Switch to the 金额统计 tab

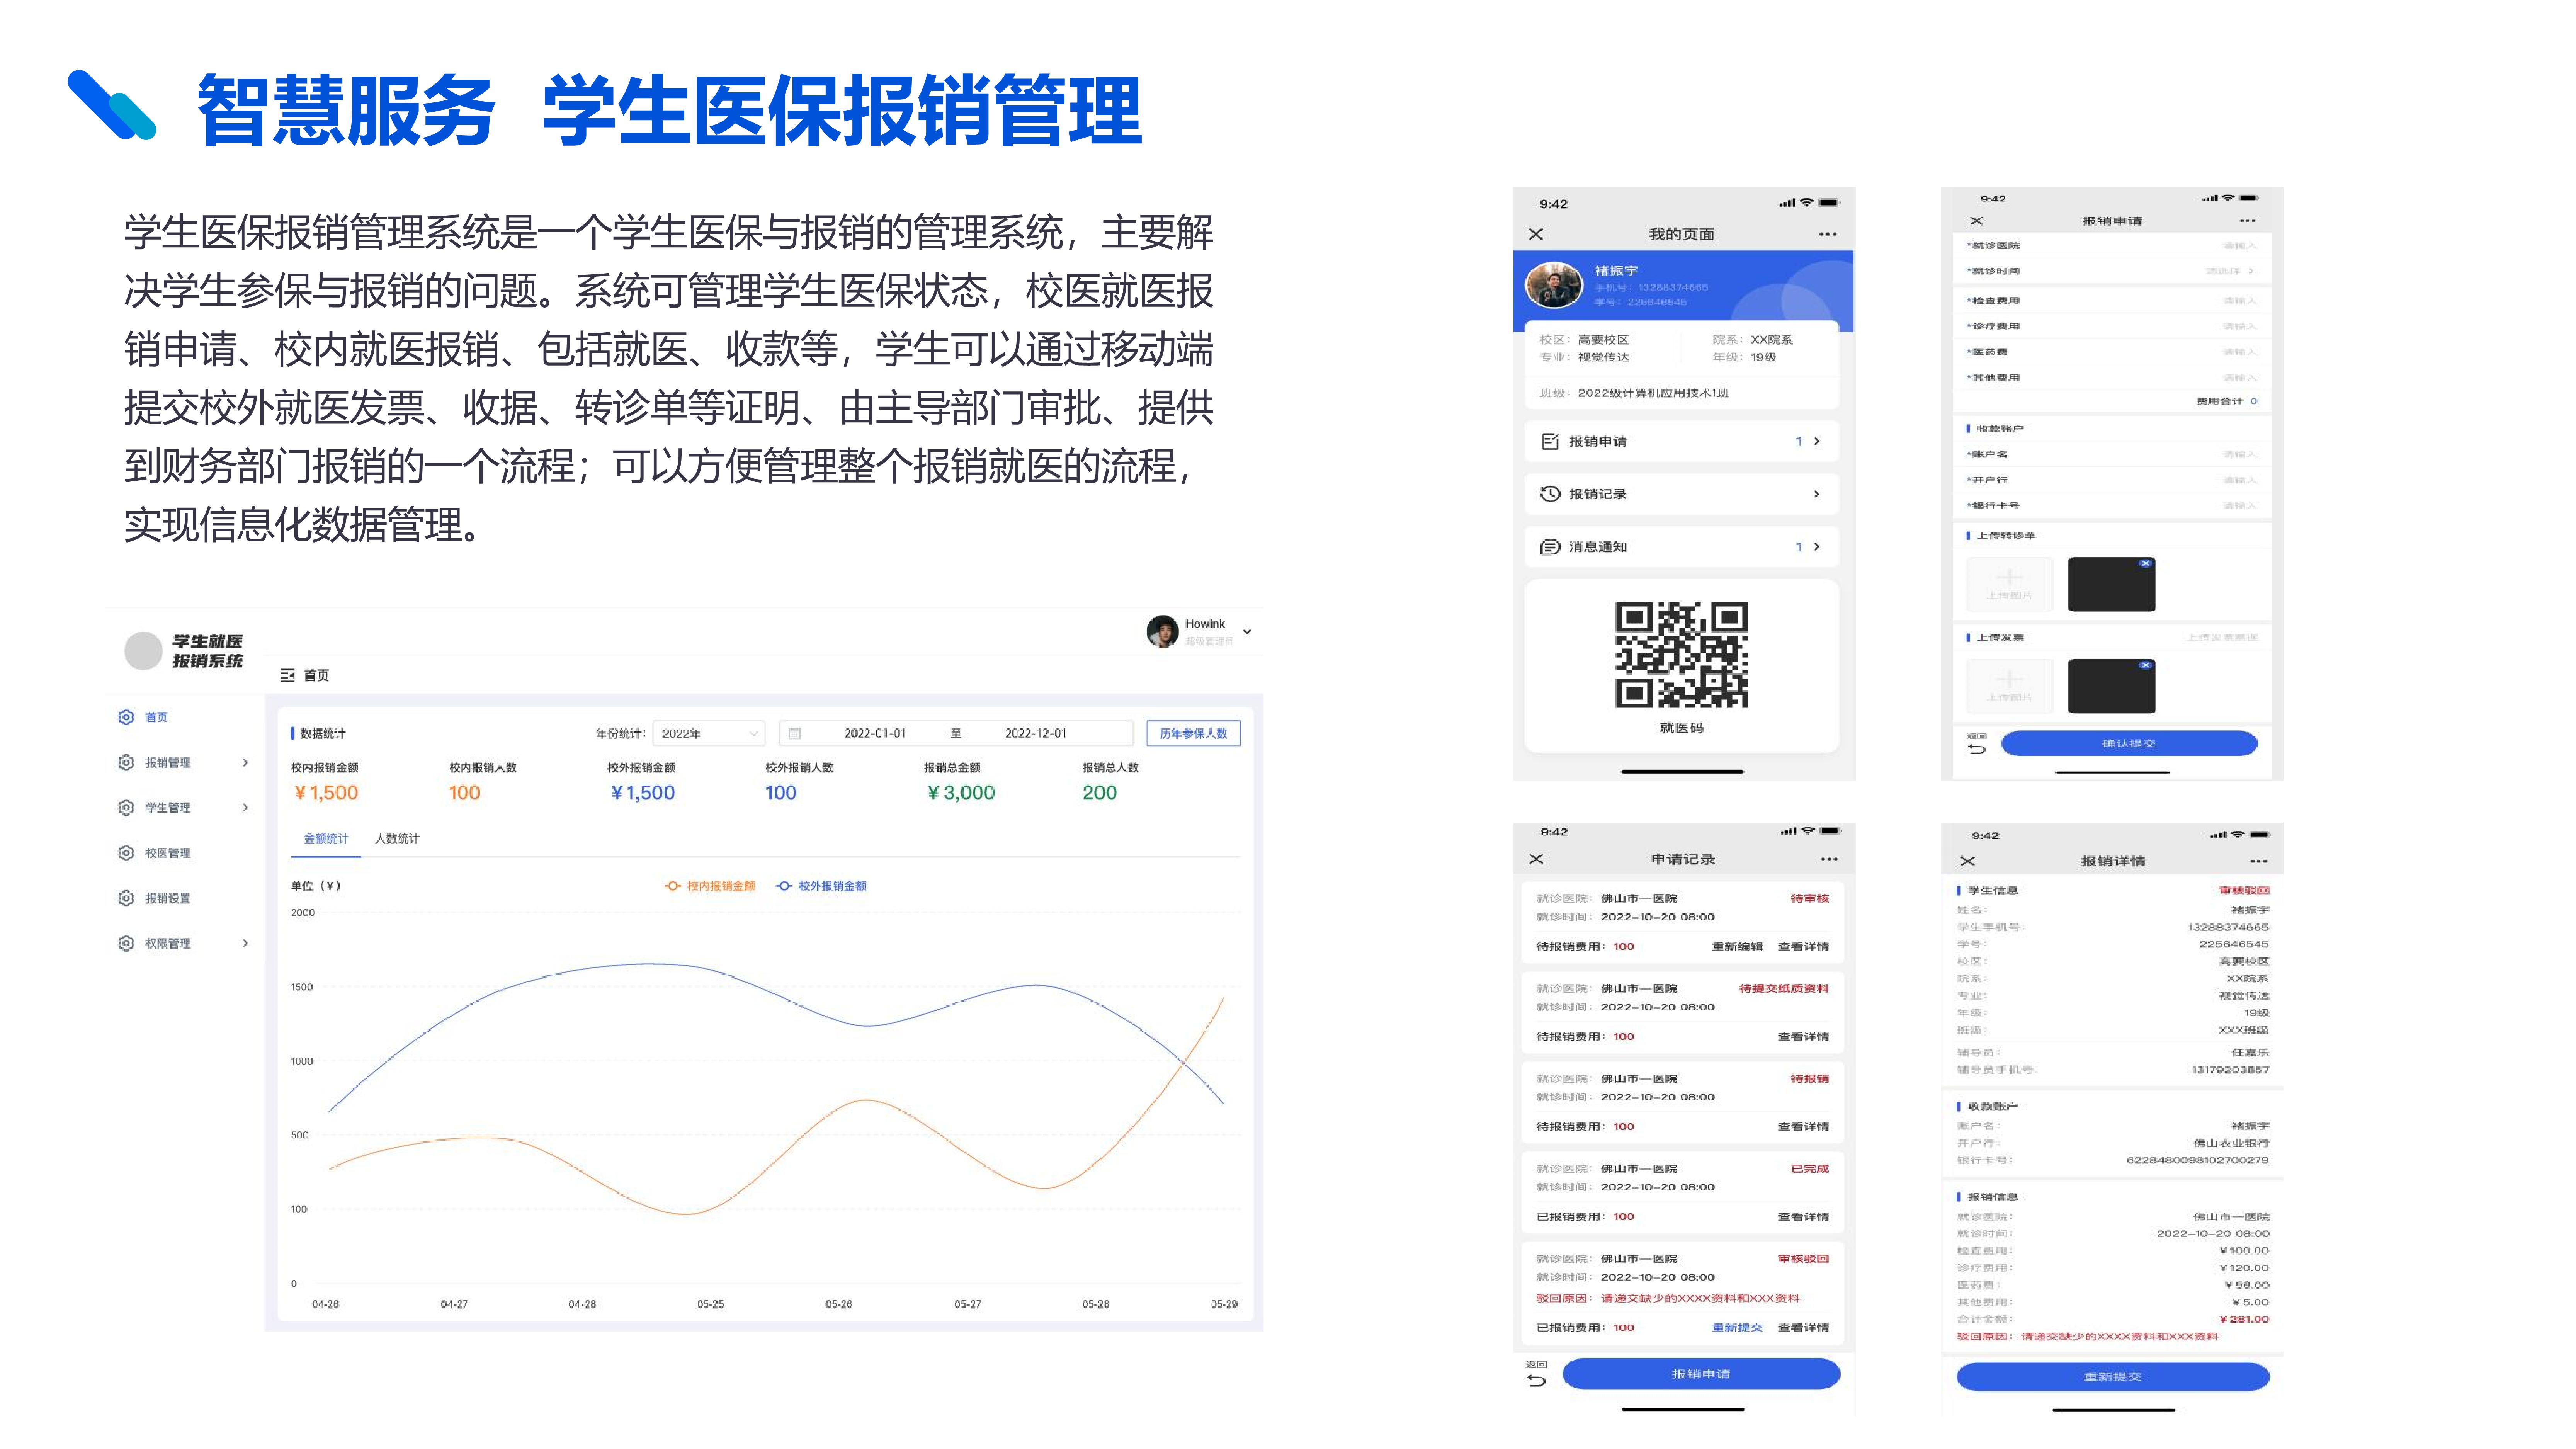326,838
